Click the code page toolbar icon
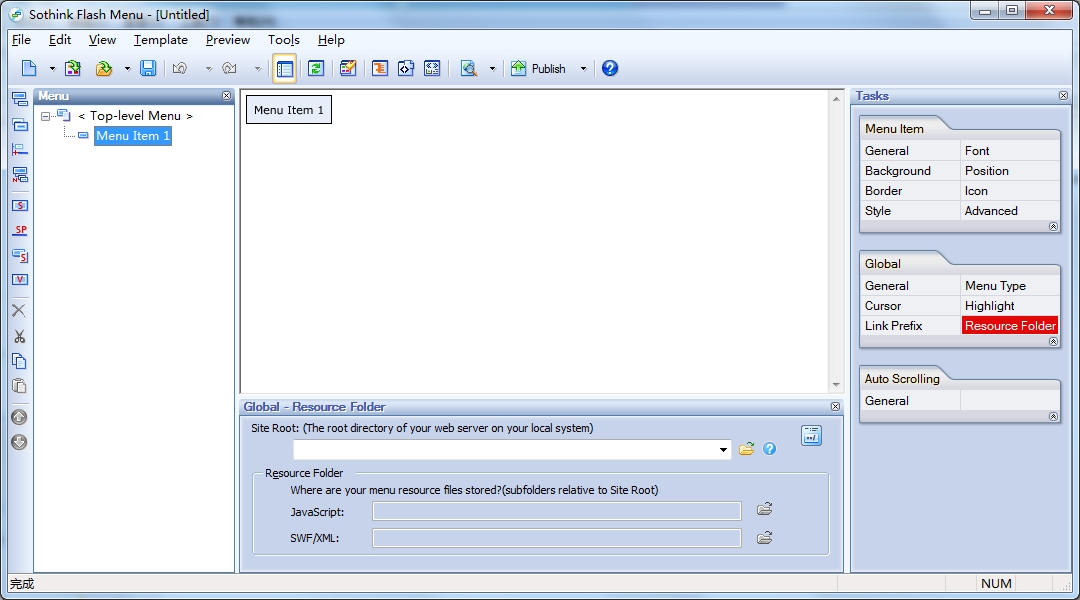 click(x=406, y=68)
